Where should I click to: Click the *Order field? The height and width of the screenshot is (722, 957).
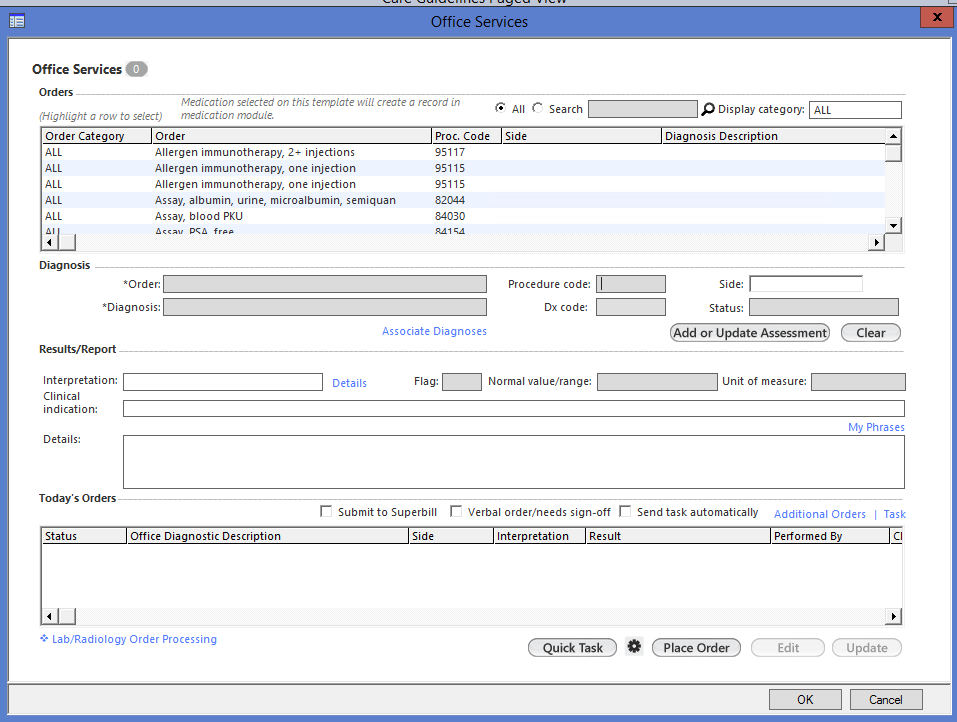point(325,284)
